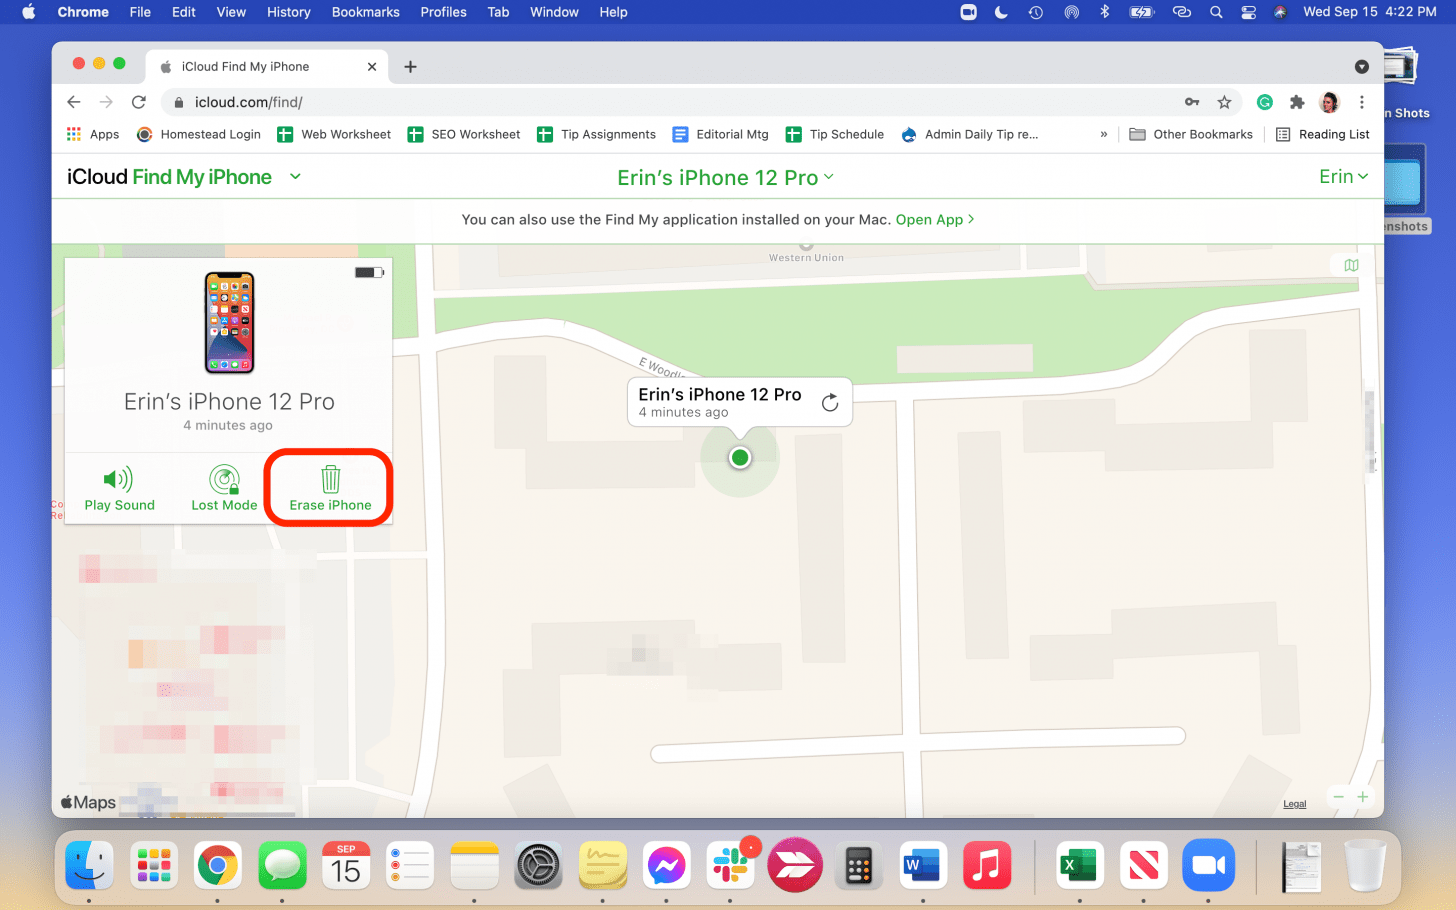Open Finder from the Dock
1456x910 pixels.
(x=90, y=866)
